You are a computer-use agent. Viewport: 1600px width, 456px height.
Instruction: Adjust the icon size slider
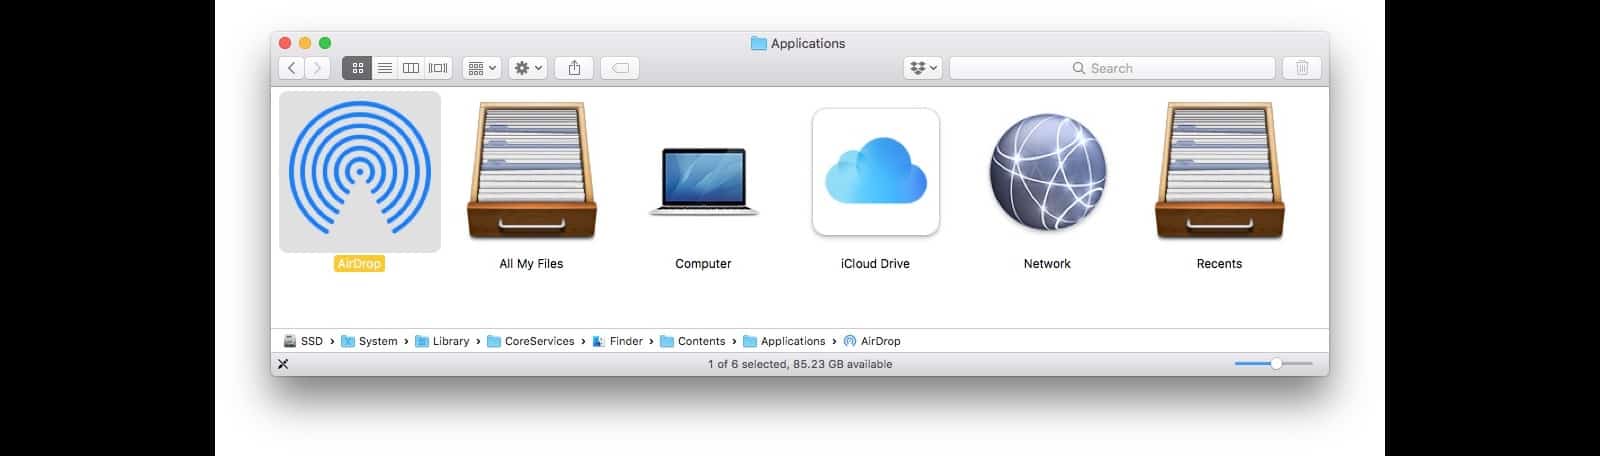[1274, 364]
